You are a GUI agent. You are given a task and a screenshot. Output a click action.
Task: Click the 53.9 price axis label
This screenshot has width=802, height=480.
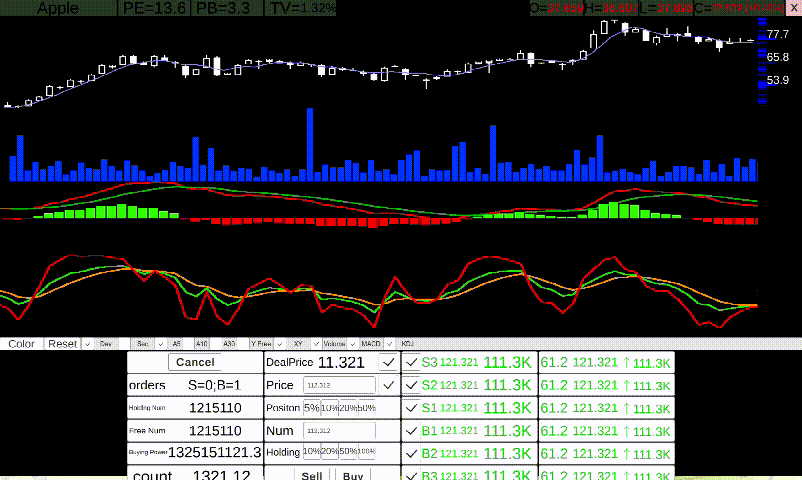[x=778, y=80]
